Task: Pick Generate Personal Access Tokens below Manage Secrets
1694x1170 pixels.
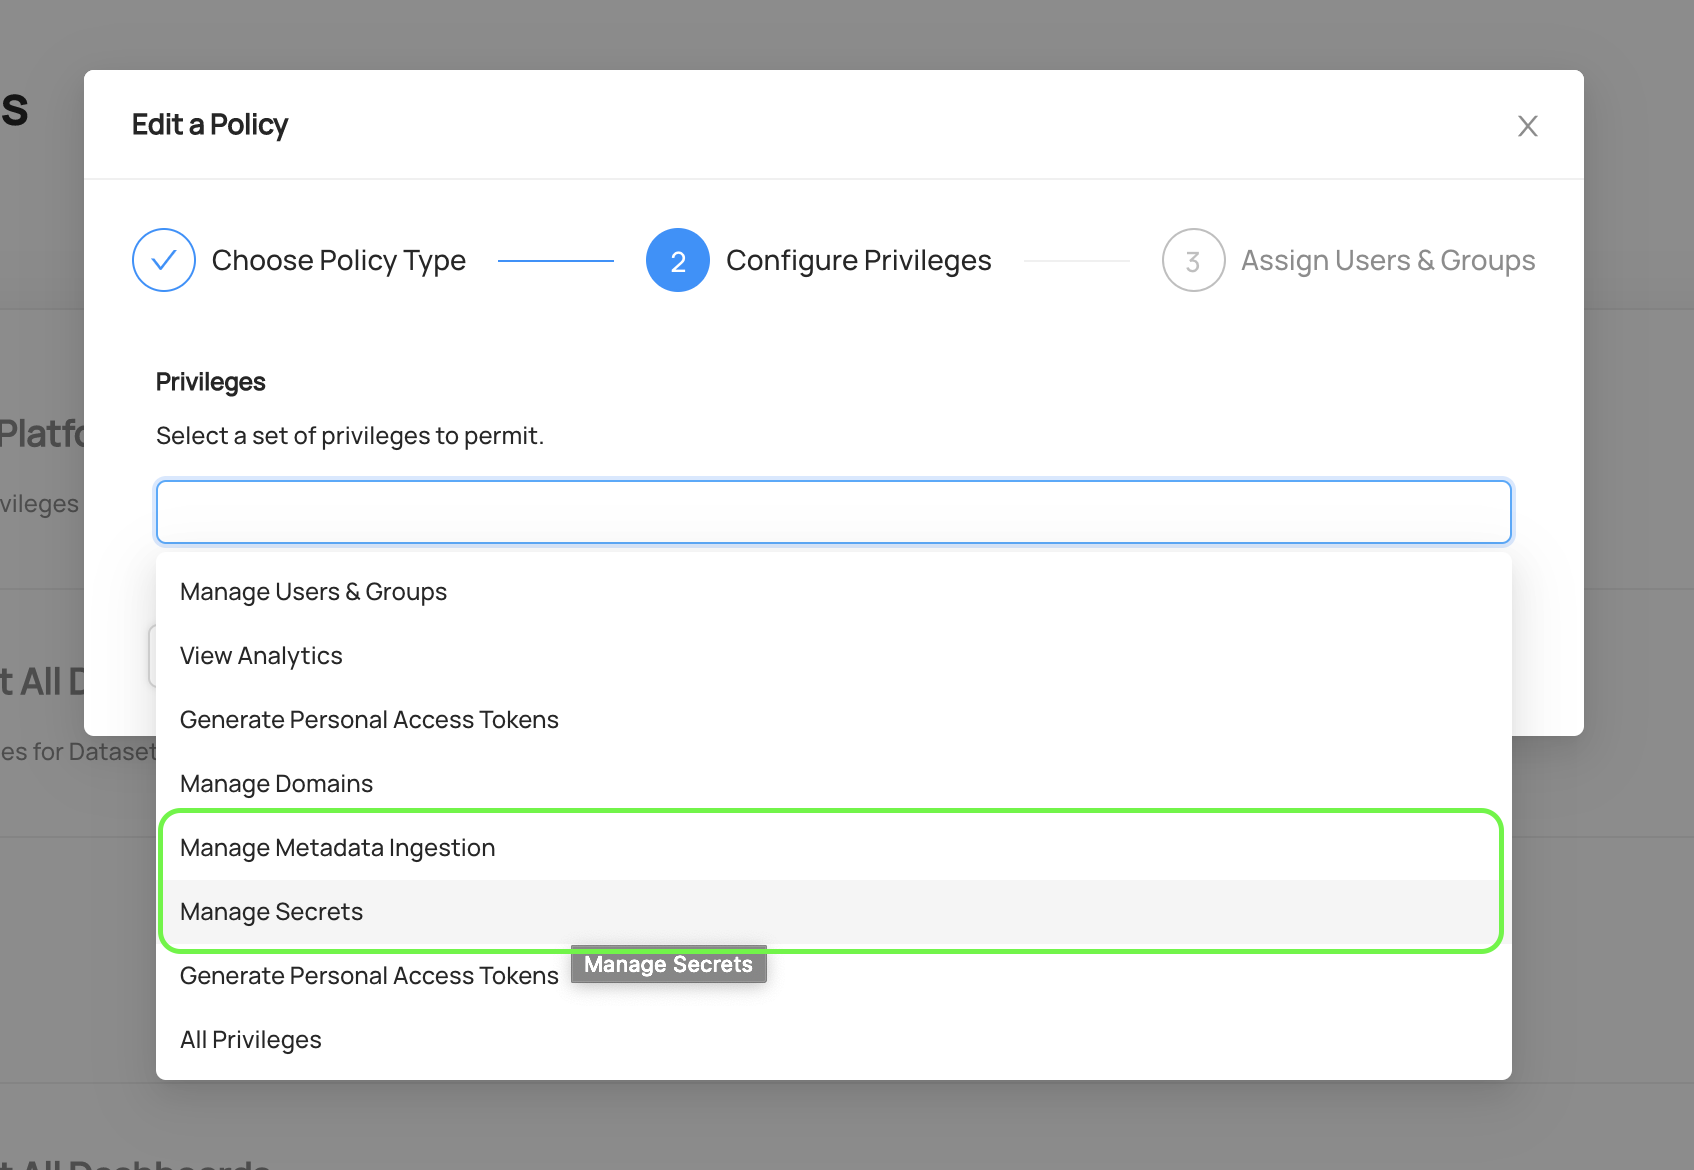Action: [369, 976]
